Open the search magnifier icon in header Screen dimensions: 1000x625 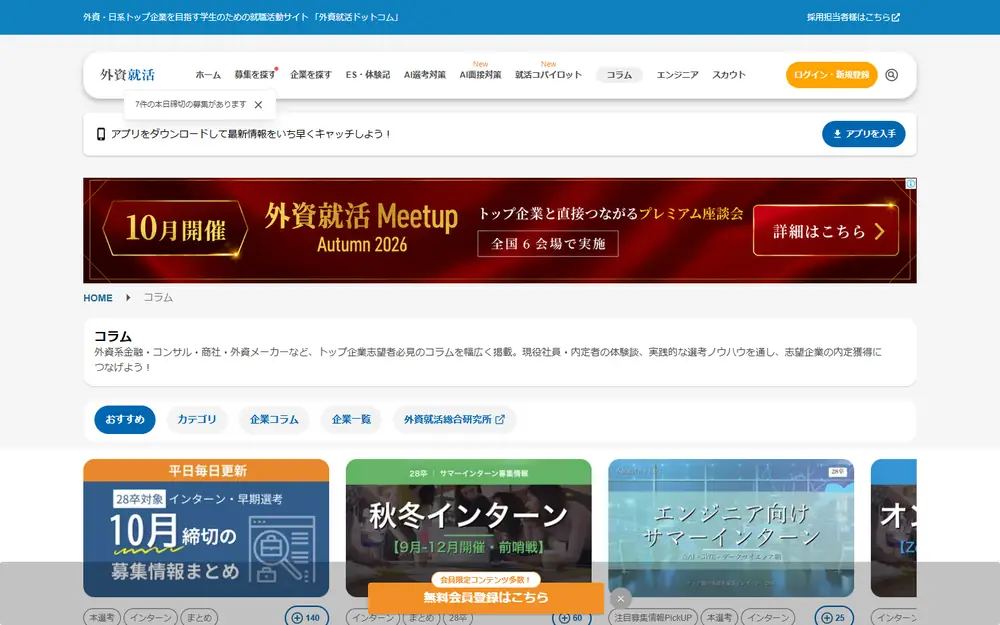(x=892, y=75)
